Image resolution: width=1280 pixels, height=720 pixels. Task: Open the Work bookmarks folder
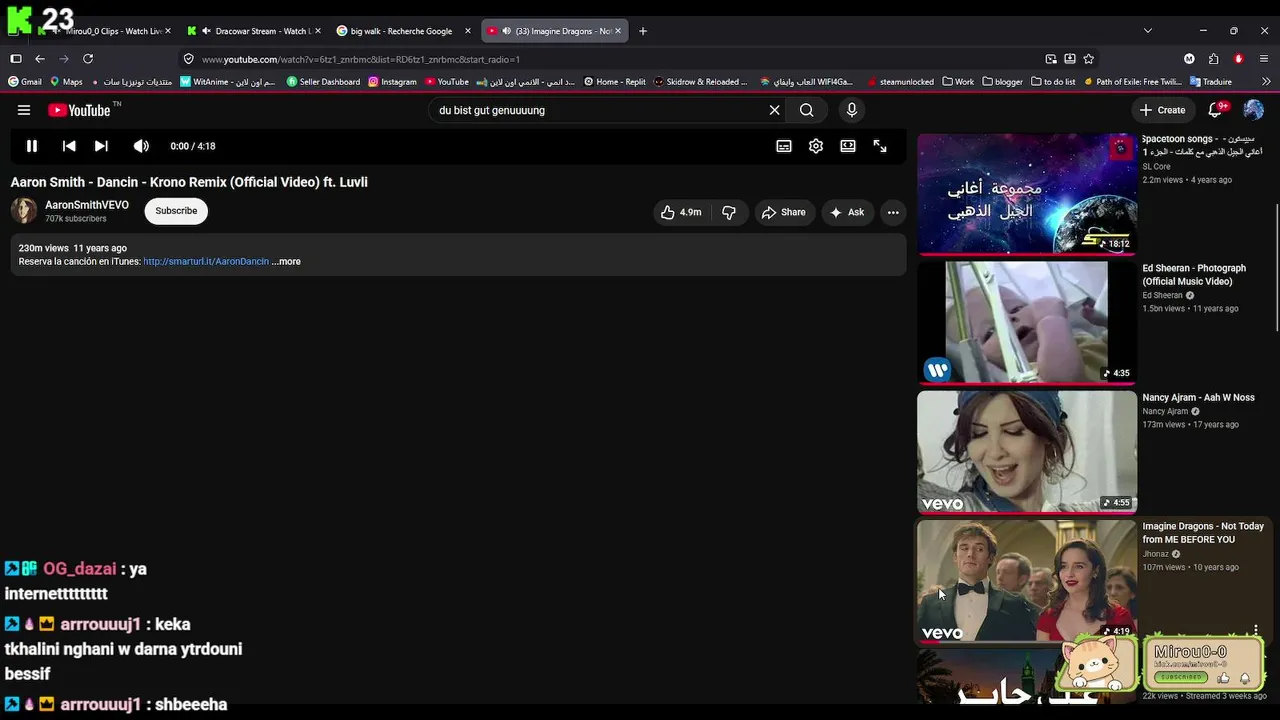coord(958,82)
